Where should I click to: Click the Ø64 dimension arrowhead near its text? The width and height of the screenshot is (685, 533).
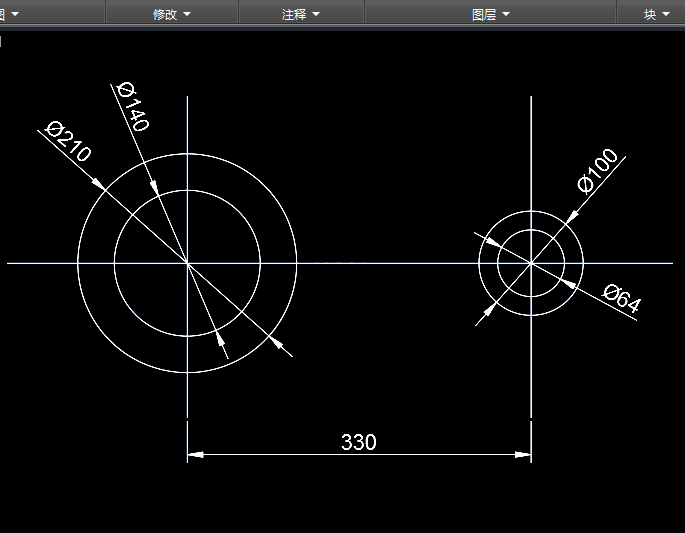[x=567, y=284]
